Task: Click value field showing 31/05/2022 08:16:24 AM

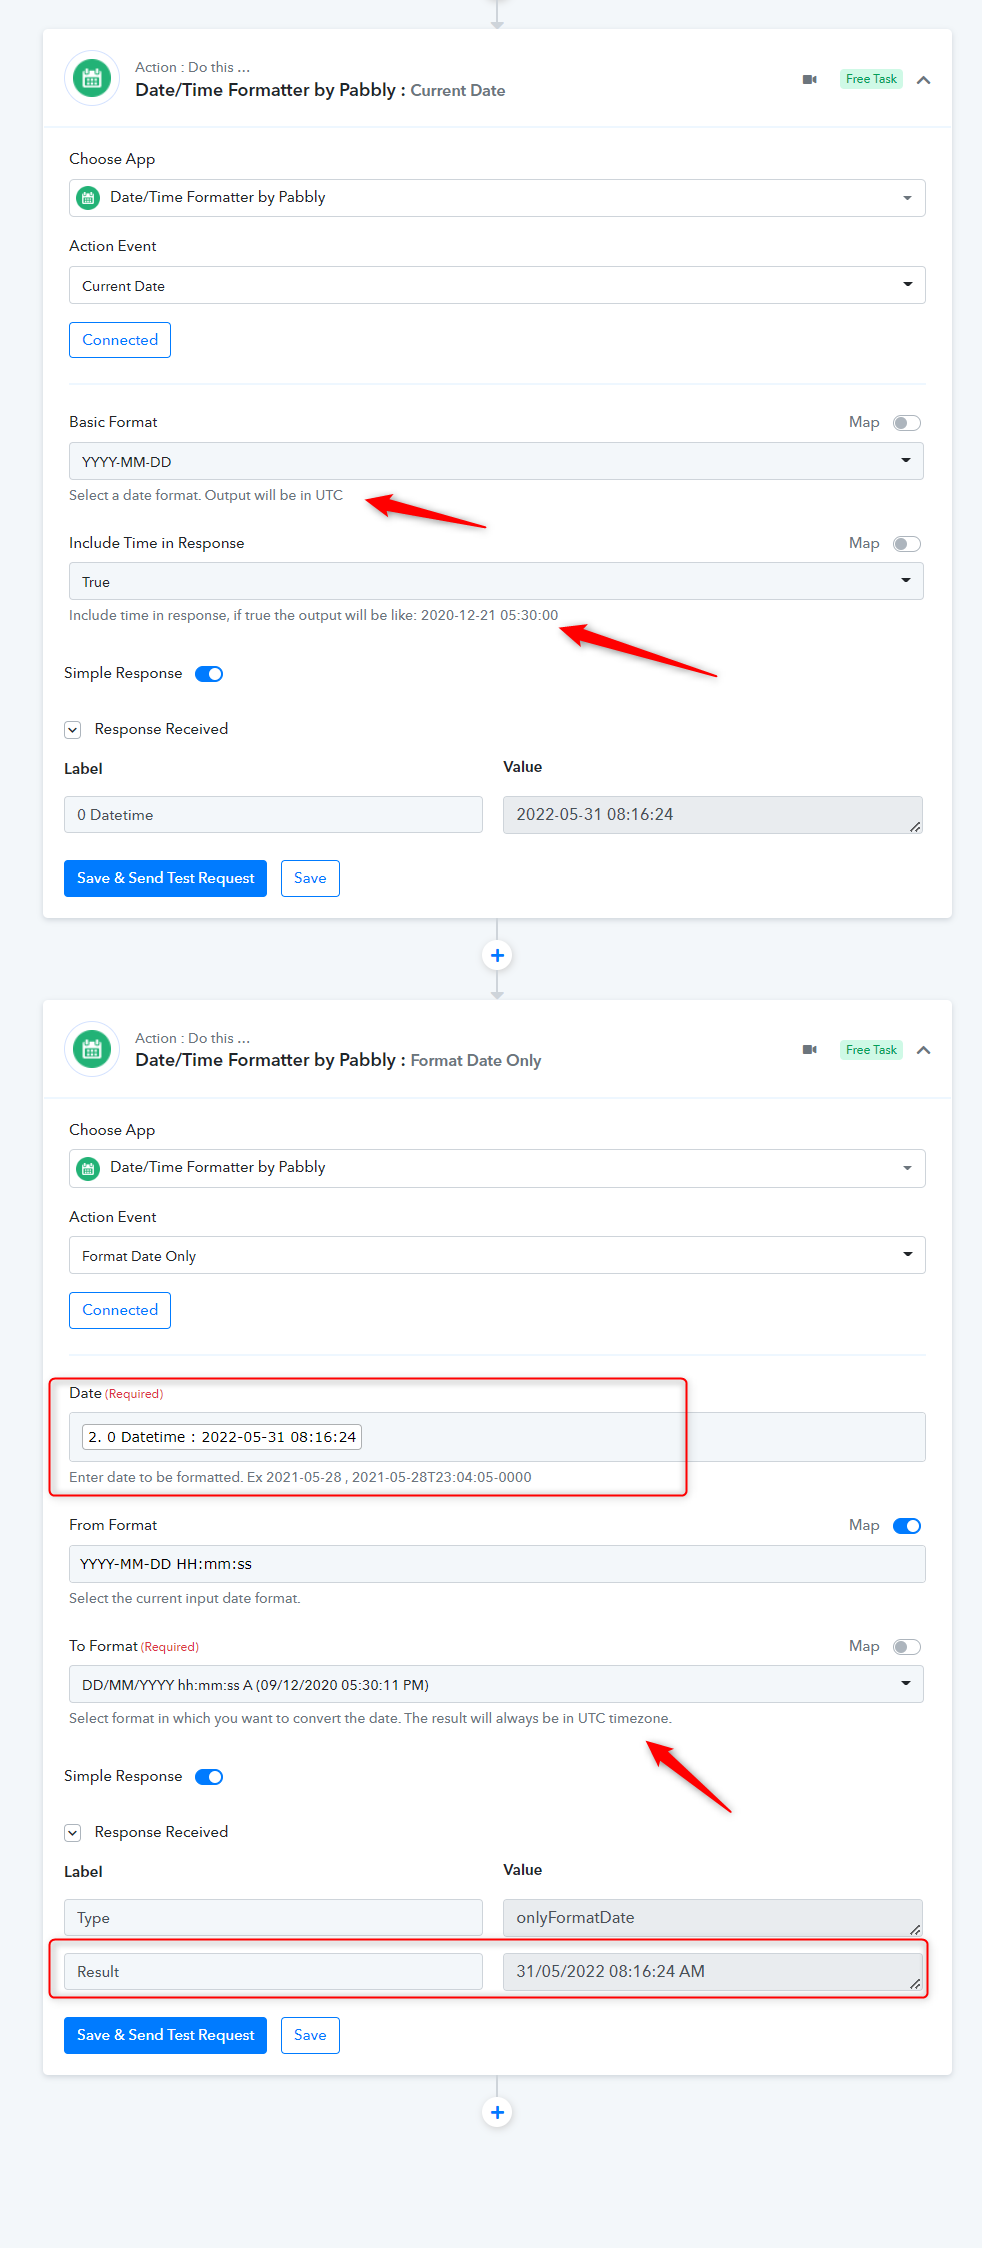Action: (x=713, y=1972)
